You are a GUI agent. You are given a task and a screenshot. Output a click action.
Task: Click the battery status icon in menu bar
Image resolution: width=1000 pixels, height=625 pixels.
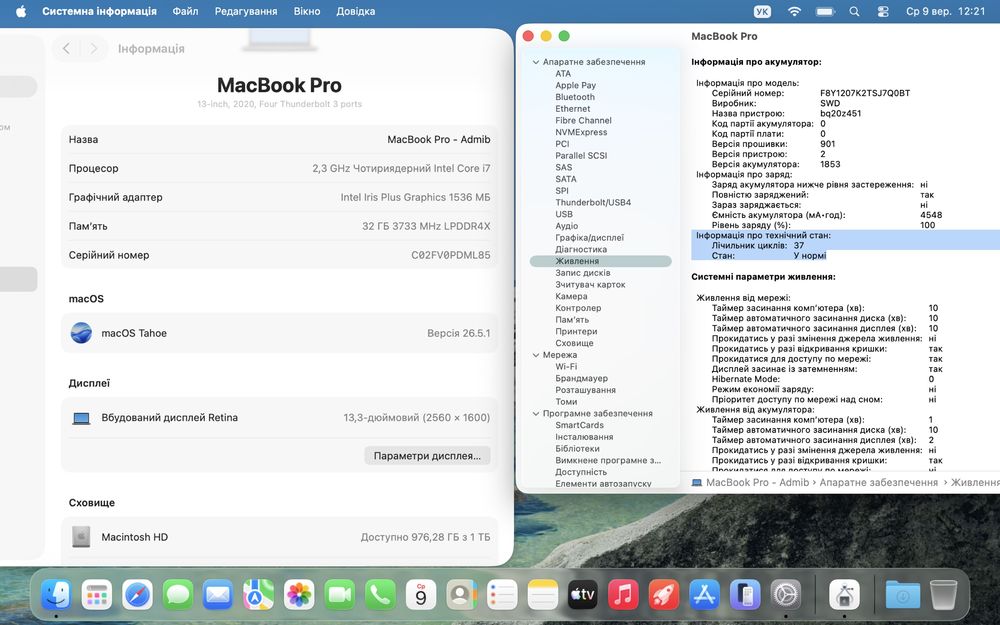[825, 11]
